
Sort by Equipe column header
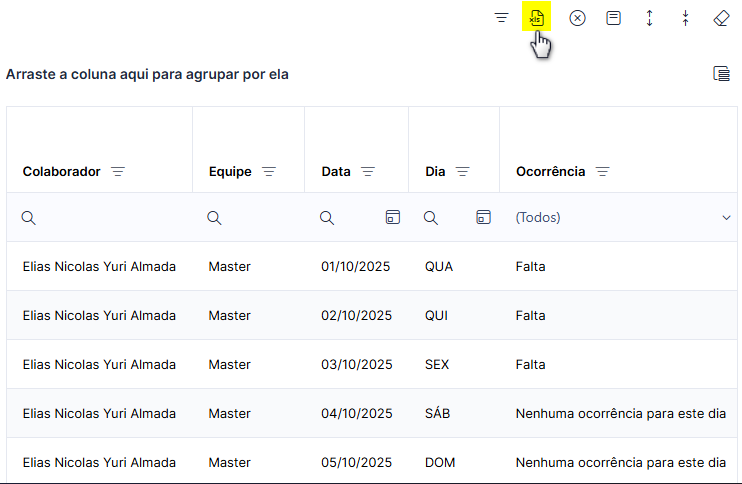pyautogui.click(x=230, y=171)
